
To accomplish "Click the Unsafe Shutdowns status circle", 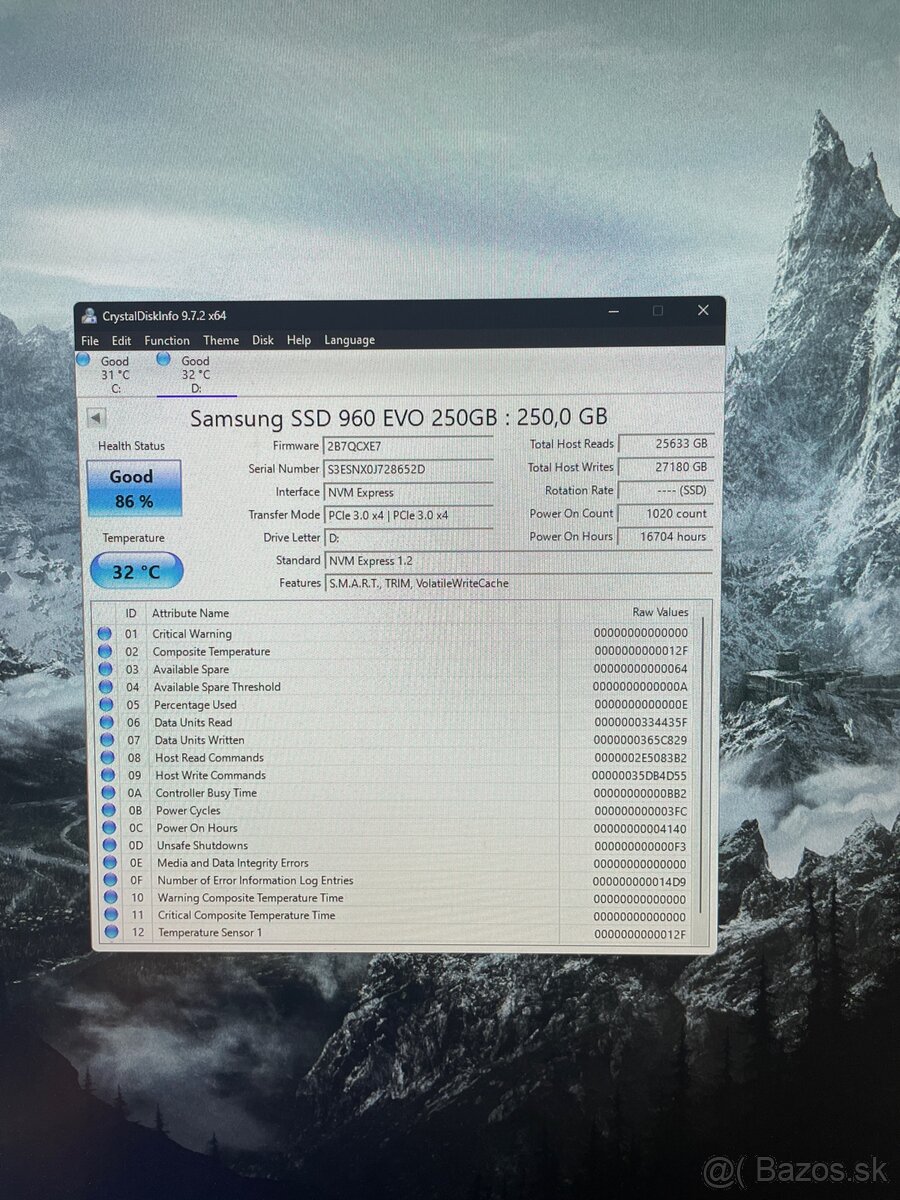I will (108, 845).
